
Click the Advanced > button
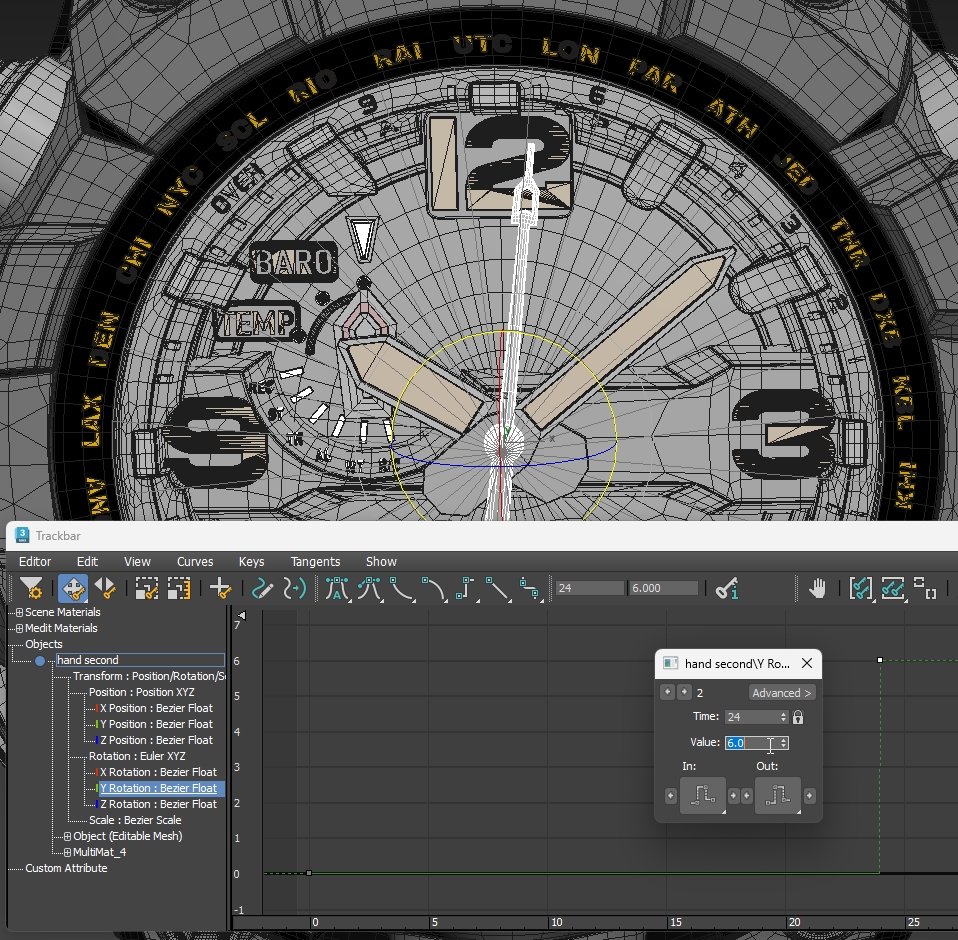[x=781, y=693]
